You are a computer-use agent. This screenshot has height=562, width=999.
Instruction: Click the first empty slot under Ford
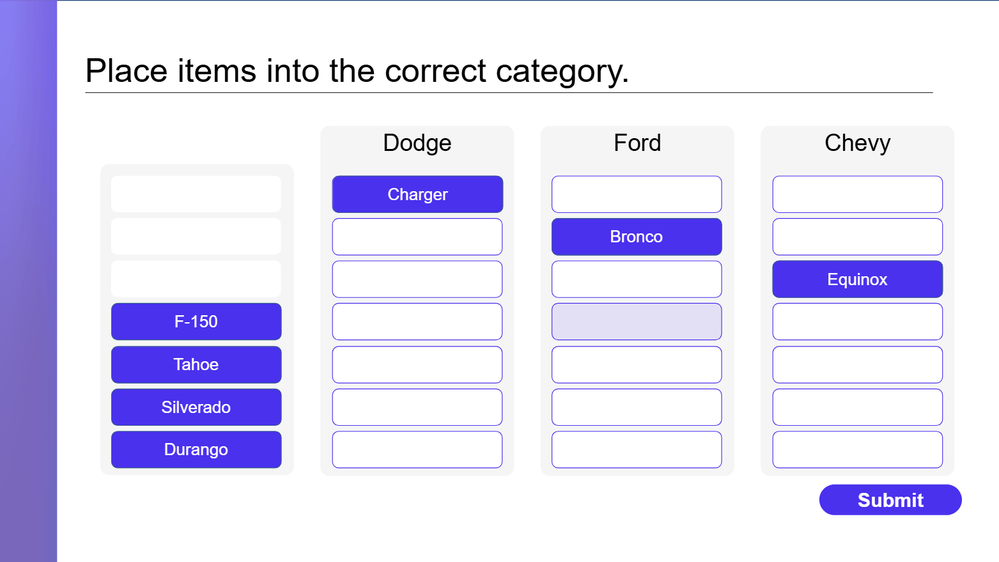point(636,195)
